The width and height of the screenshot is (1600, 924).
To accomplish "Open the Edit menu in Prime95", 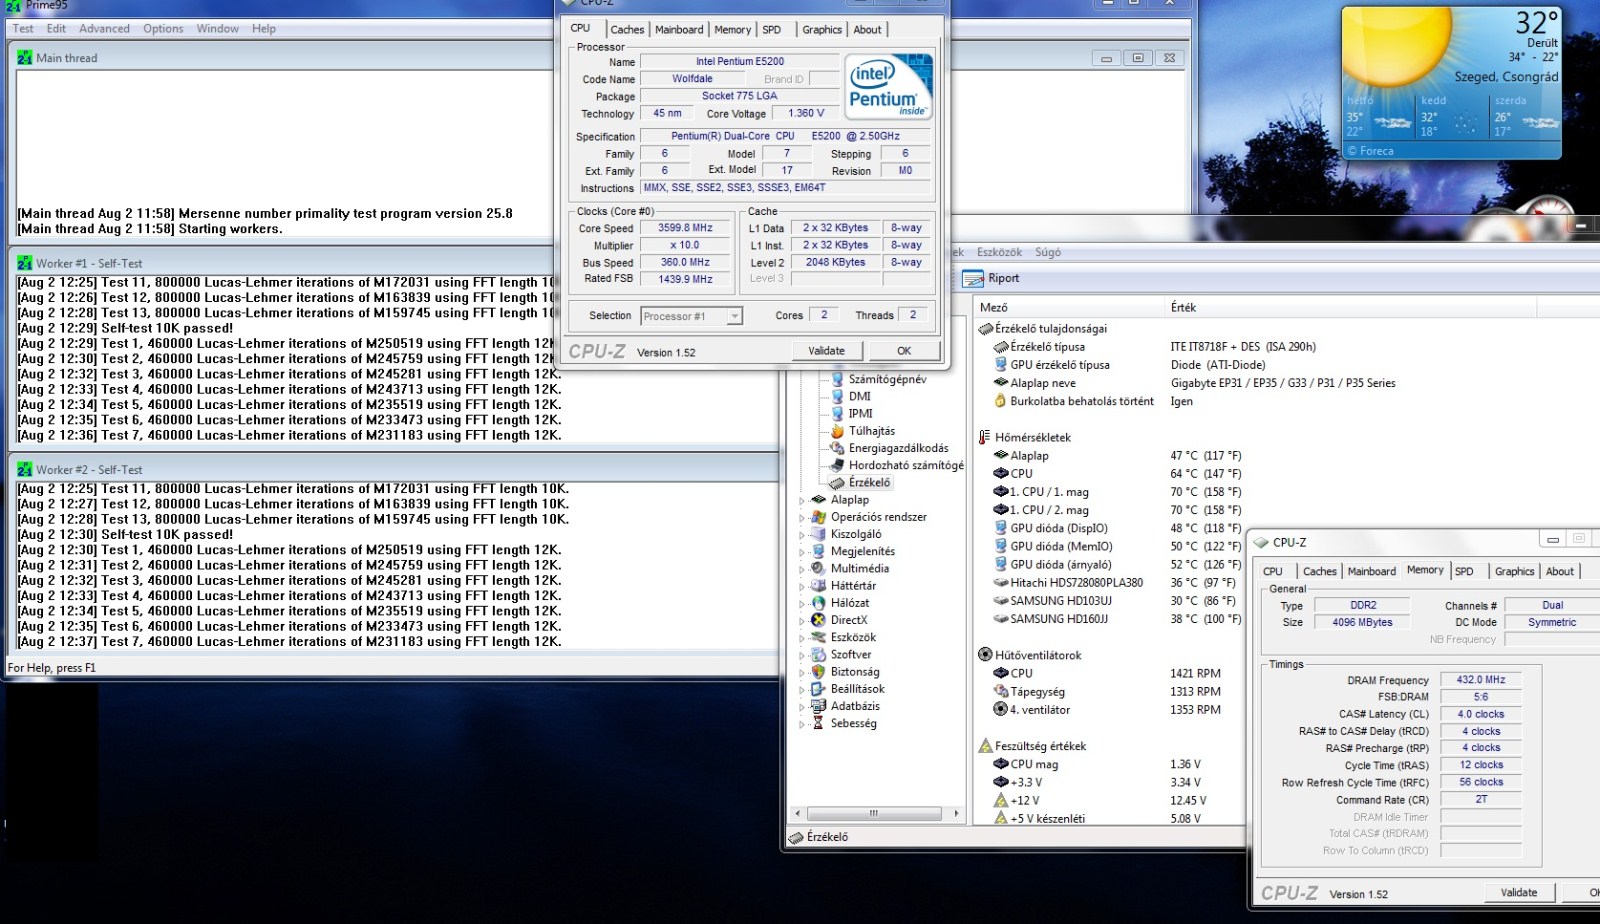I will (56, 28).
